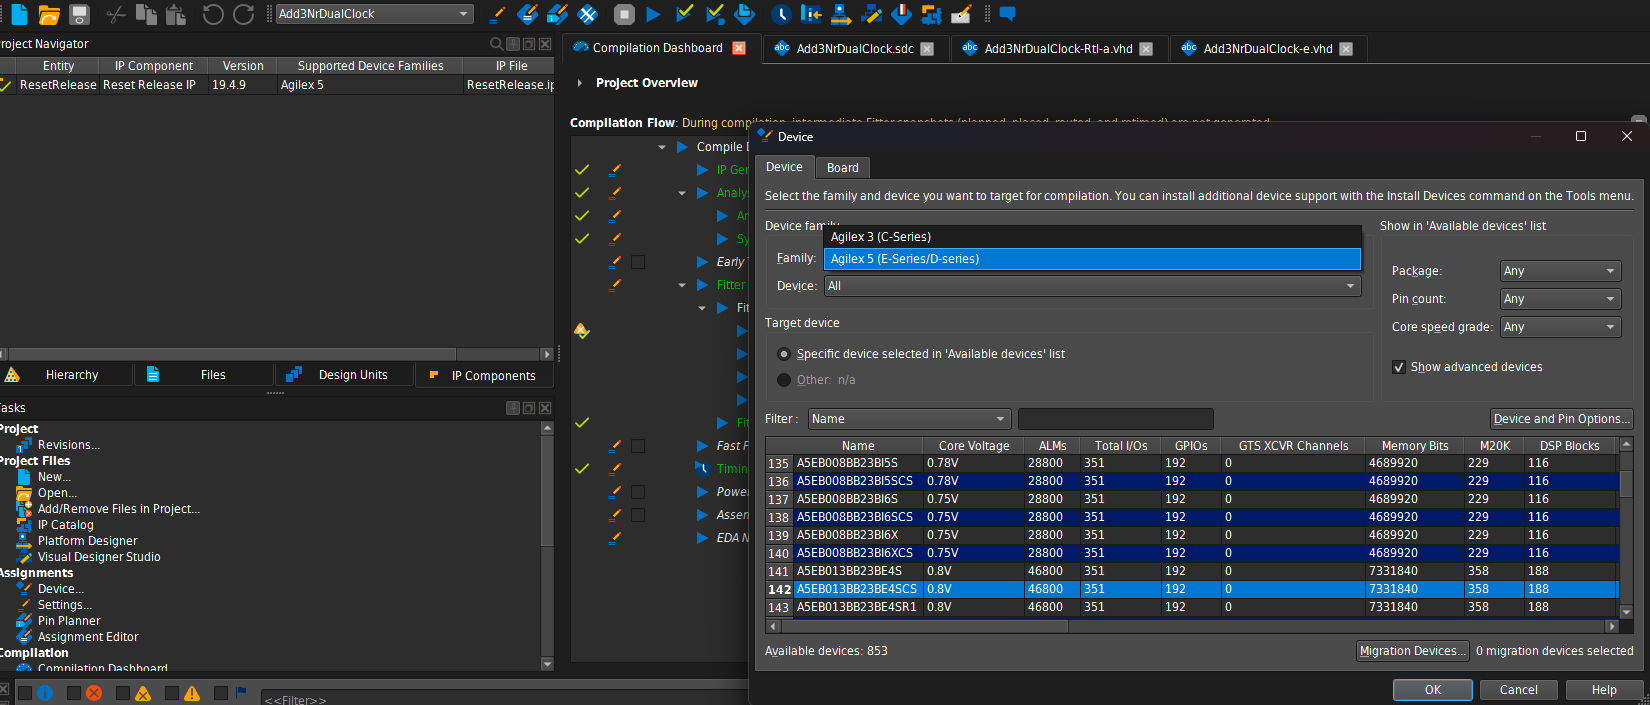Open the Add3NrDualClock.sdc tab
Screen dimensions: 1650x705
[x=855, y=48]
